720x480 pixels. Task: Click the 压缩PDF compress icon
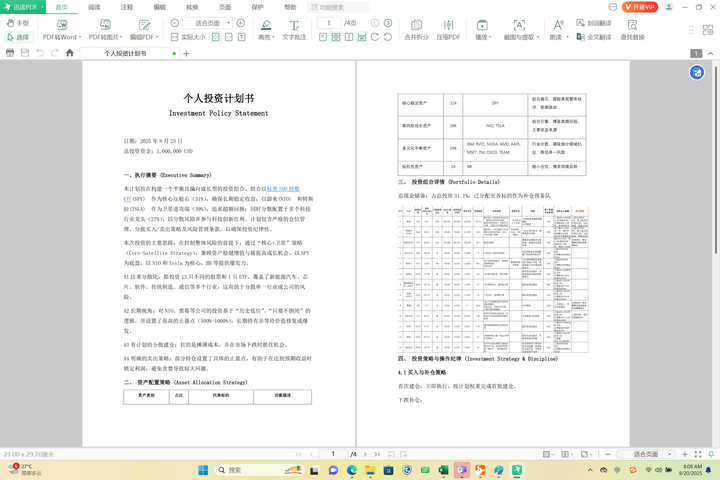(448, 24)
